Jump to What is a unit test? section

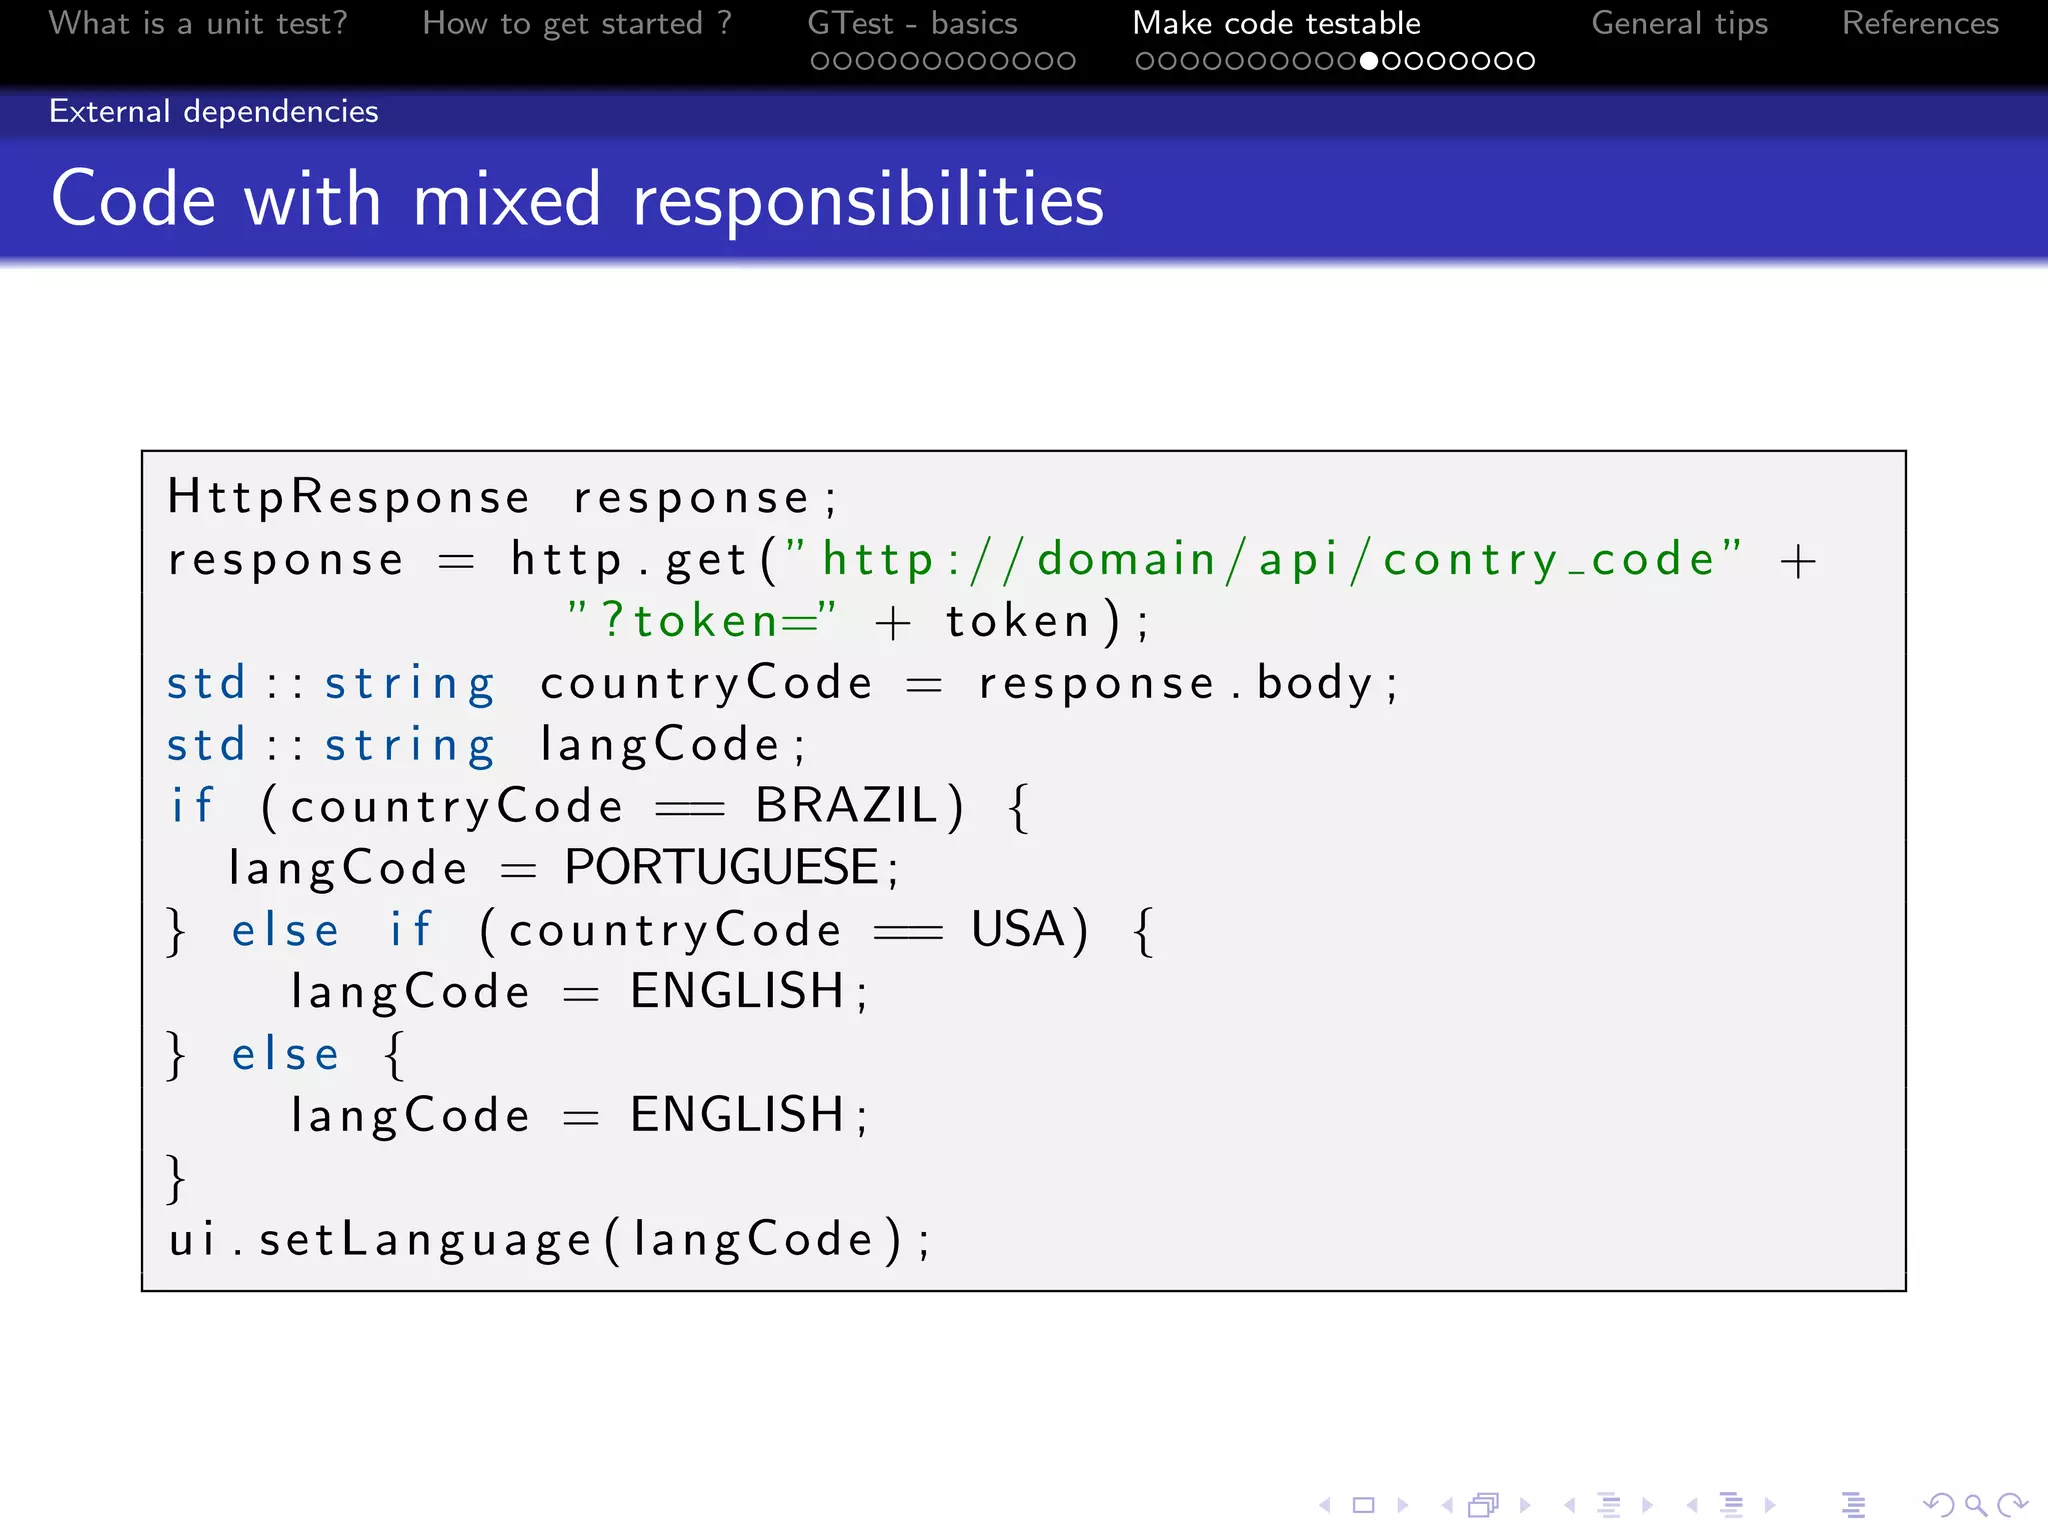click(x=198, y=23)
